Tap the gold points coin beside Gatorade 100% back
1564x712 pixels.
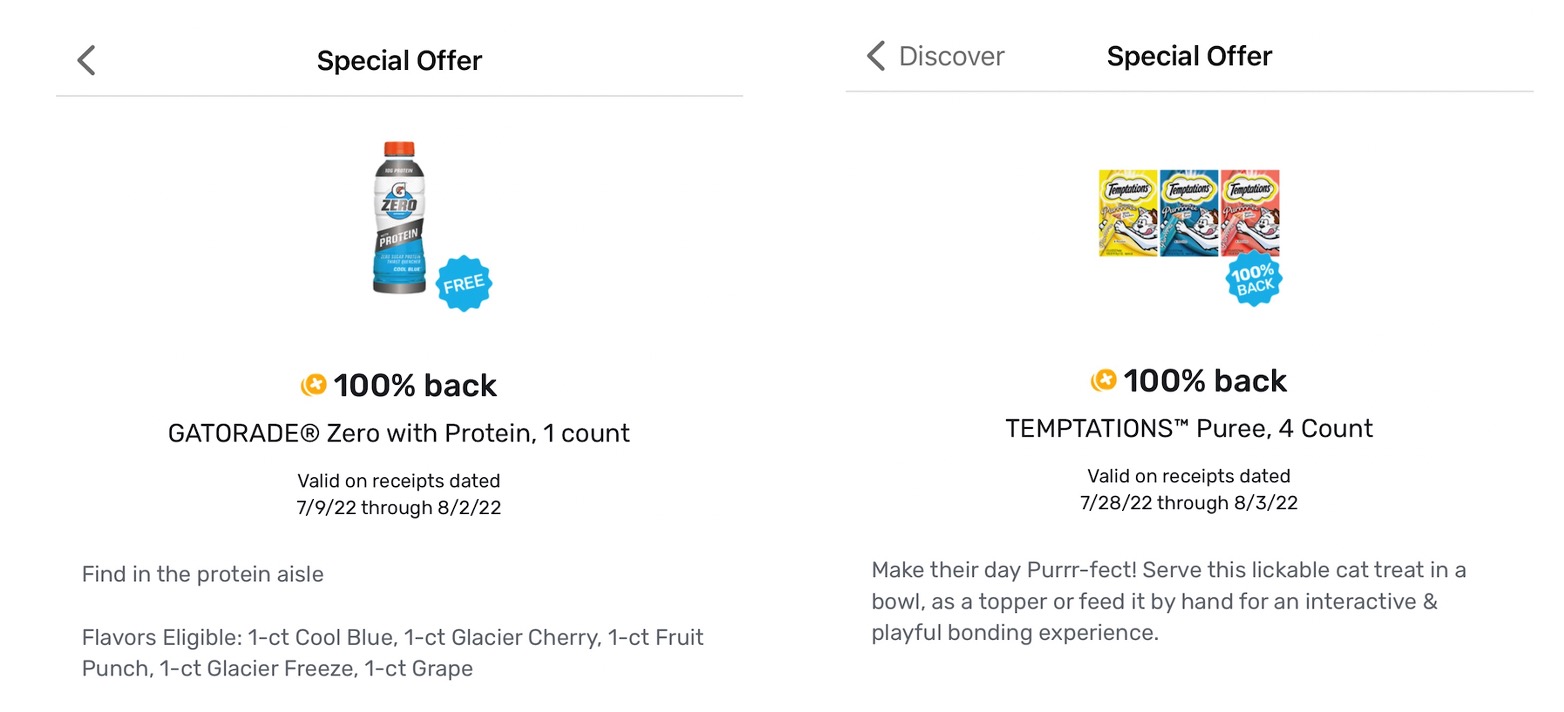pyautogui.click(x=314, y=385)
